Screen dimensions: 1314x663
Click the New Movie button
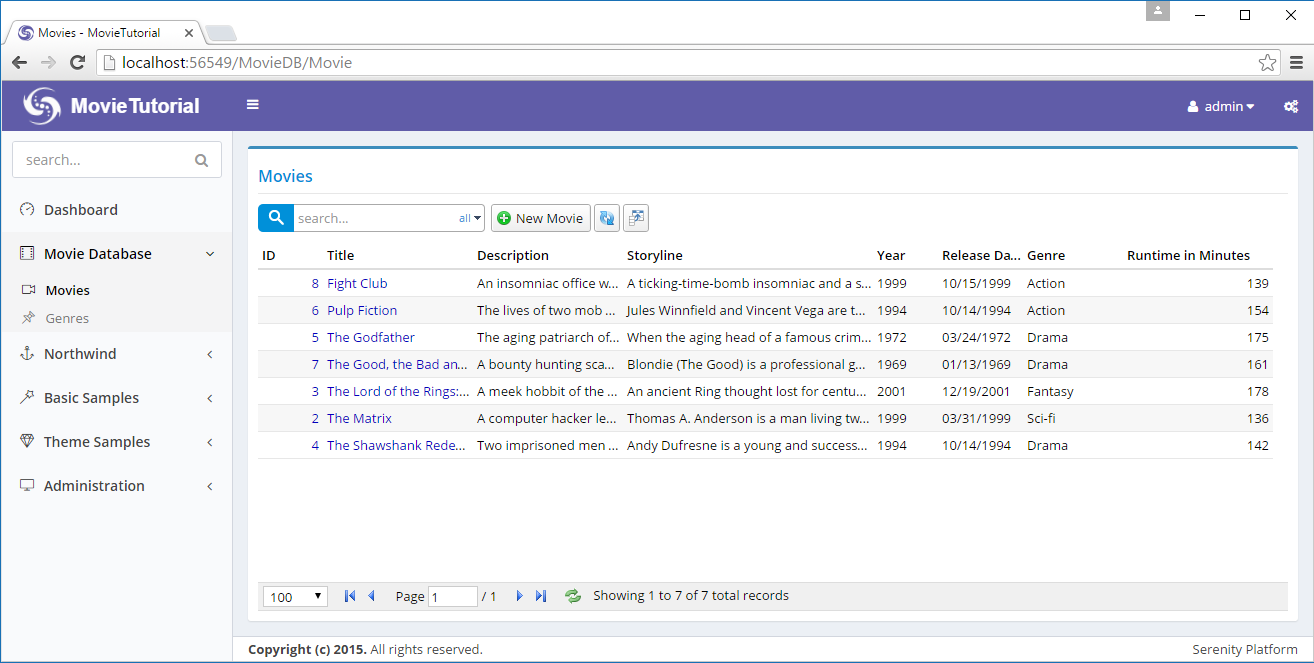540,218
